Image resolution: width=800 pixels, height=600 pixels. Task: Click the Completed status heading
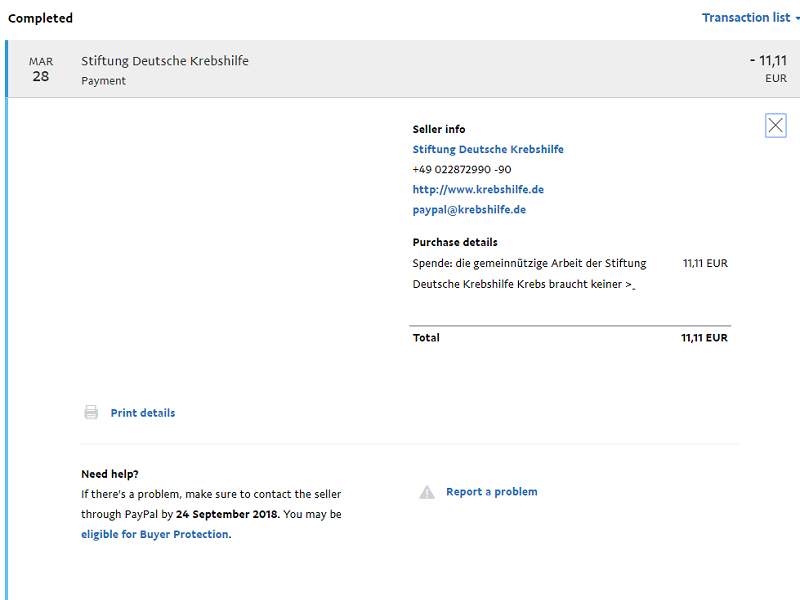click(x=40, y=18)
